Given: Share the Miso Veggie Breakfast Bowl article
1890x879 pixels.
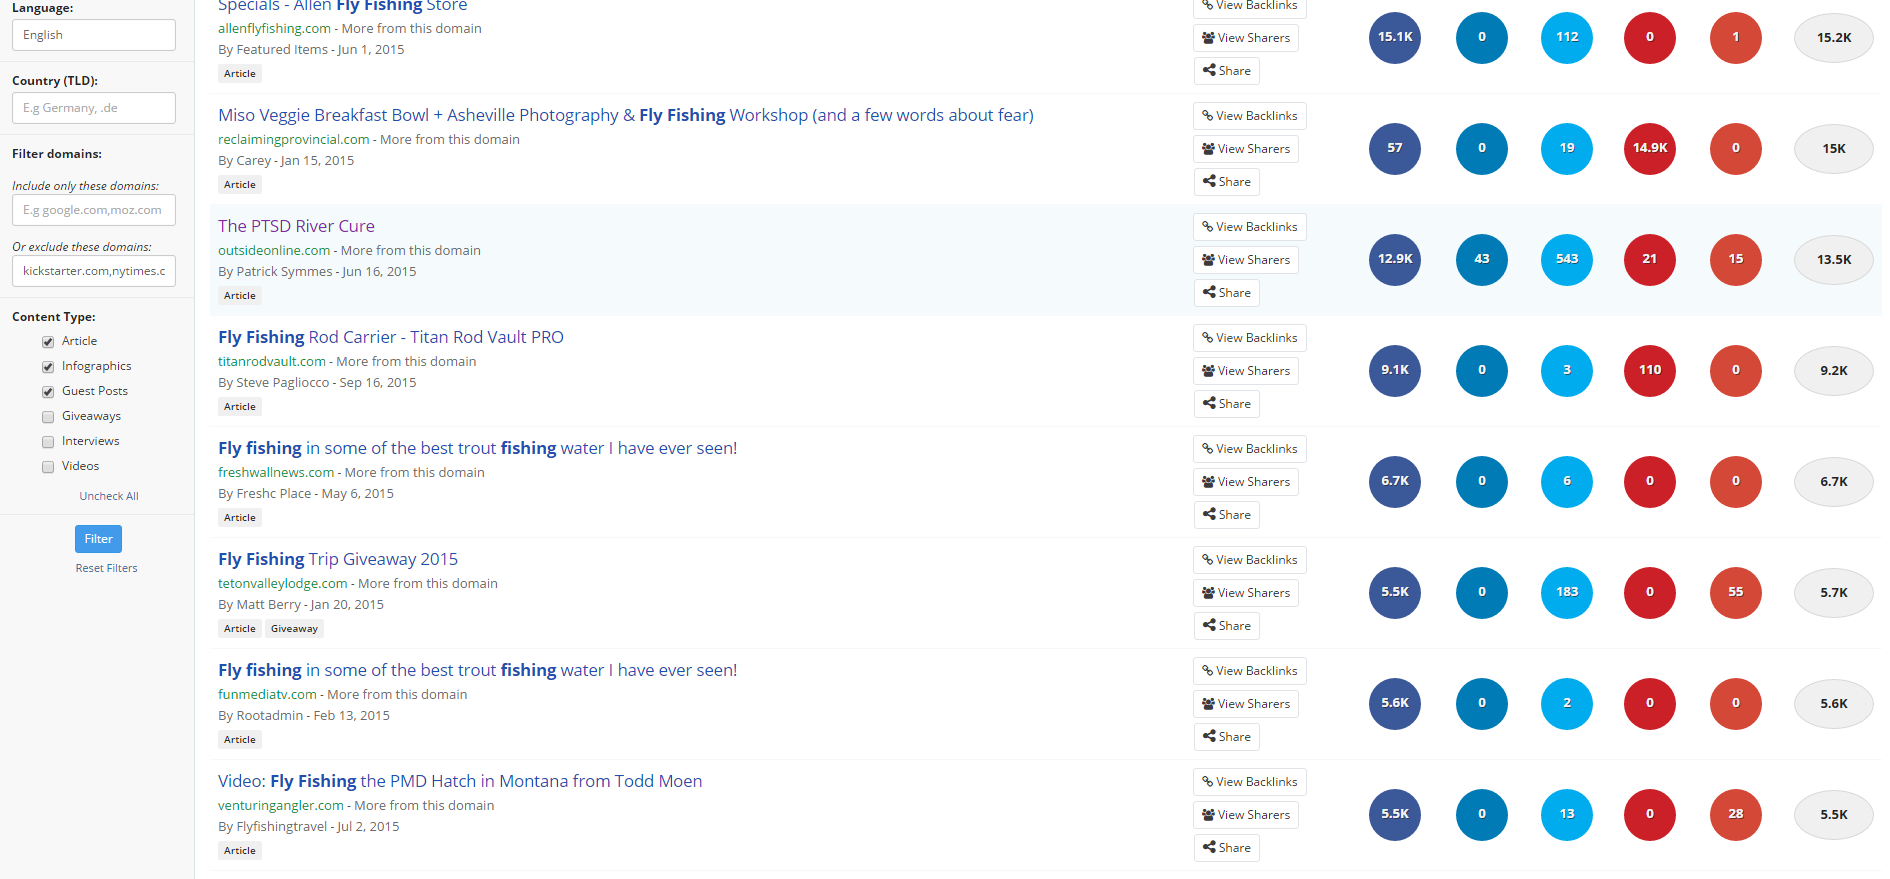Looking at the screenshot, I should 1227,182.
